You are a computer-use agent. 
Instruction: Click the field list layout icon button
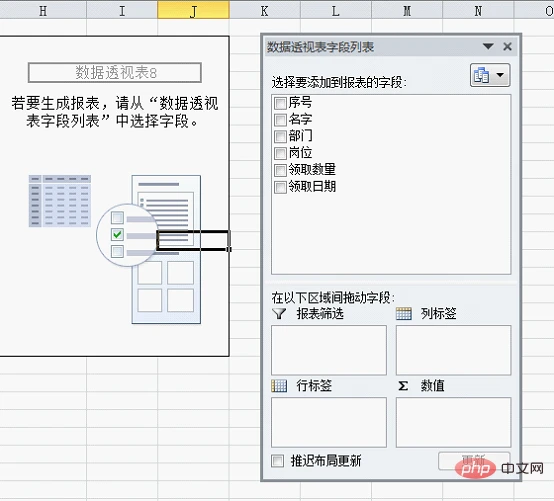[482, 75]
